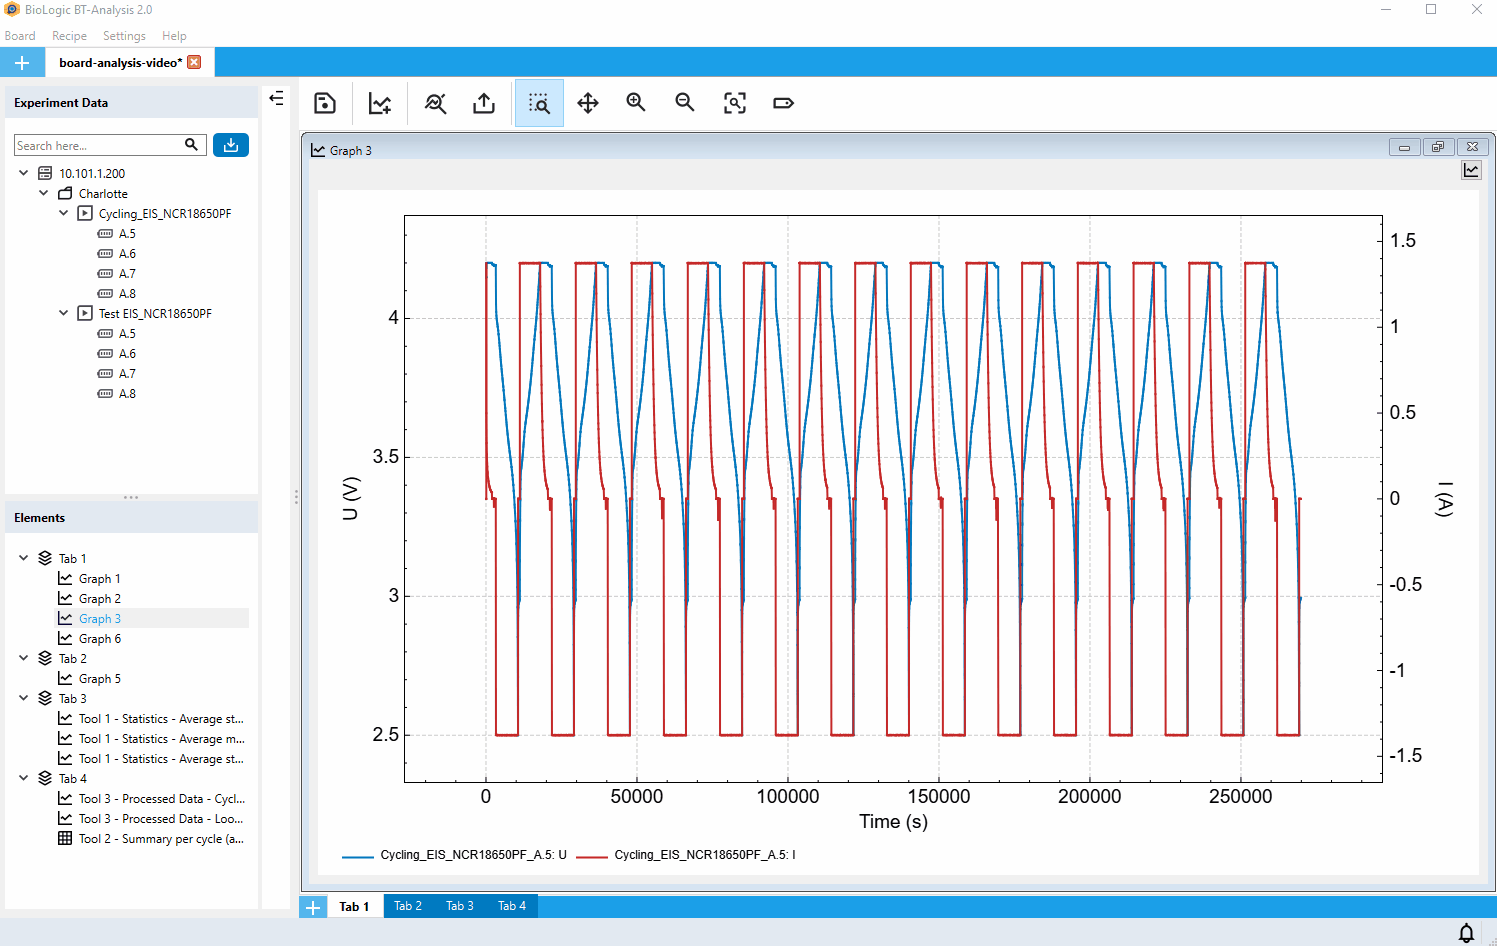
Task: Click the save board icon in toolbar
Action: point(324,103)
